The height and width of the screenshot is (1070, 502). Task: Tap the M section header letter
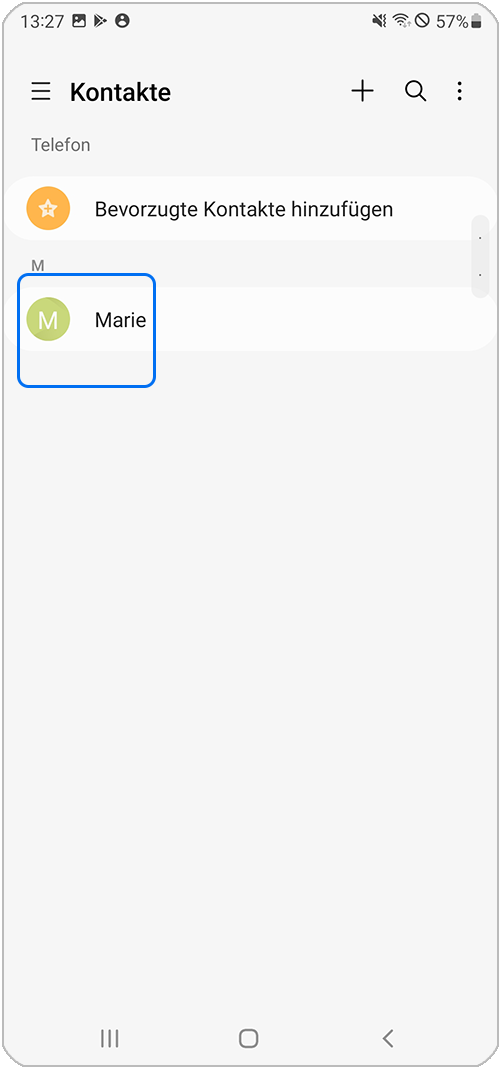[38, 265]
